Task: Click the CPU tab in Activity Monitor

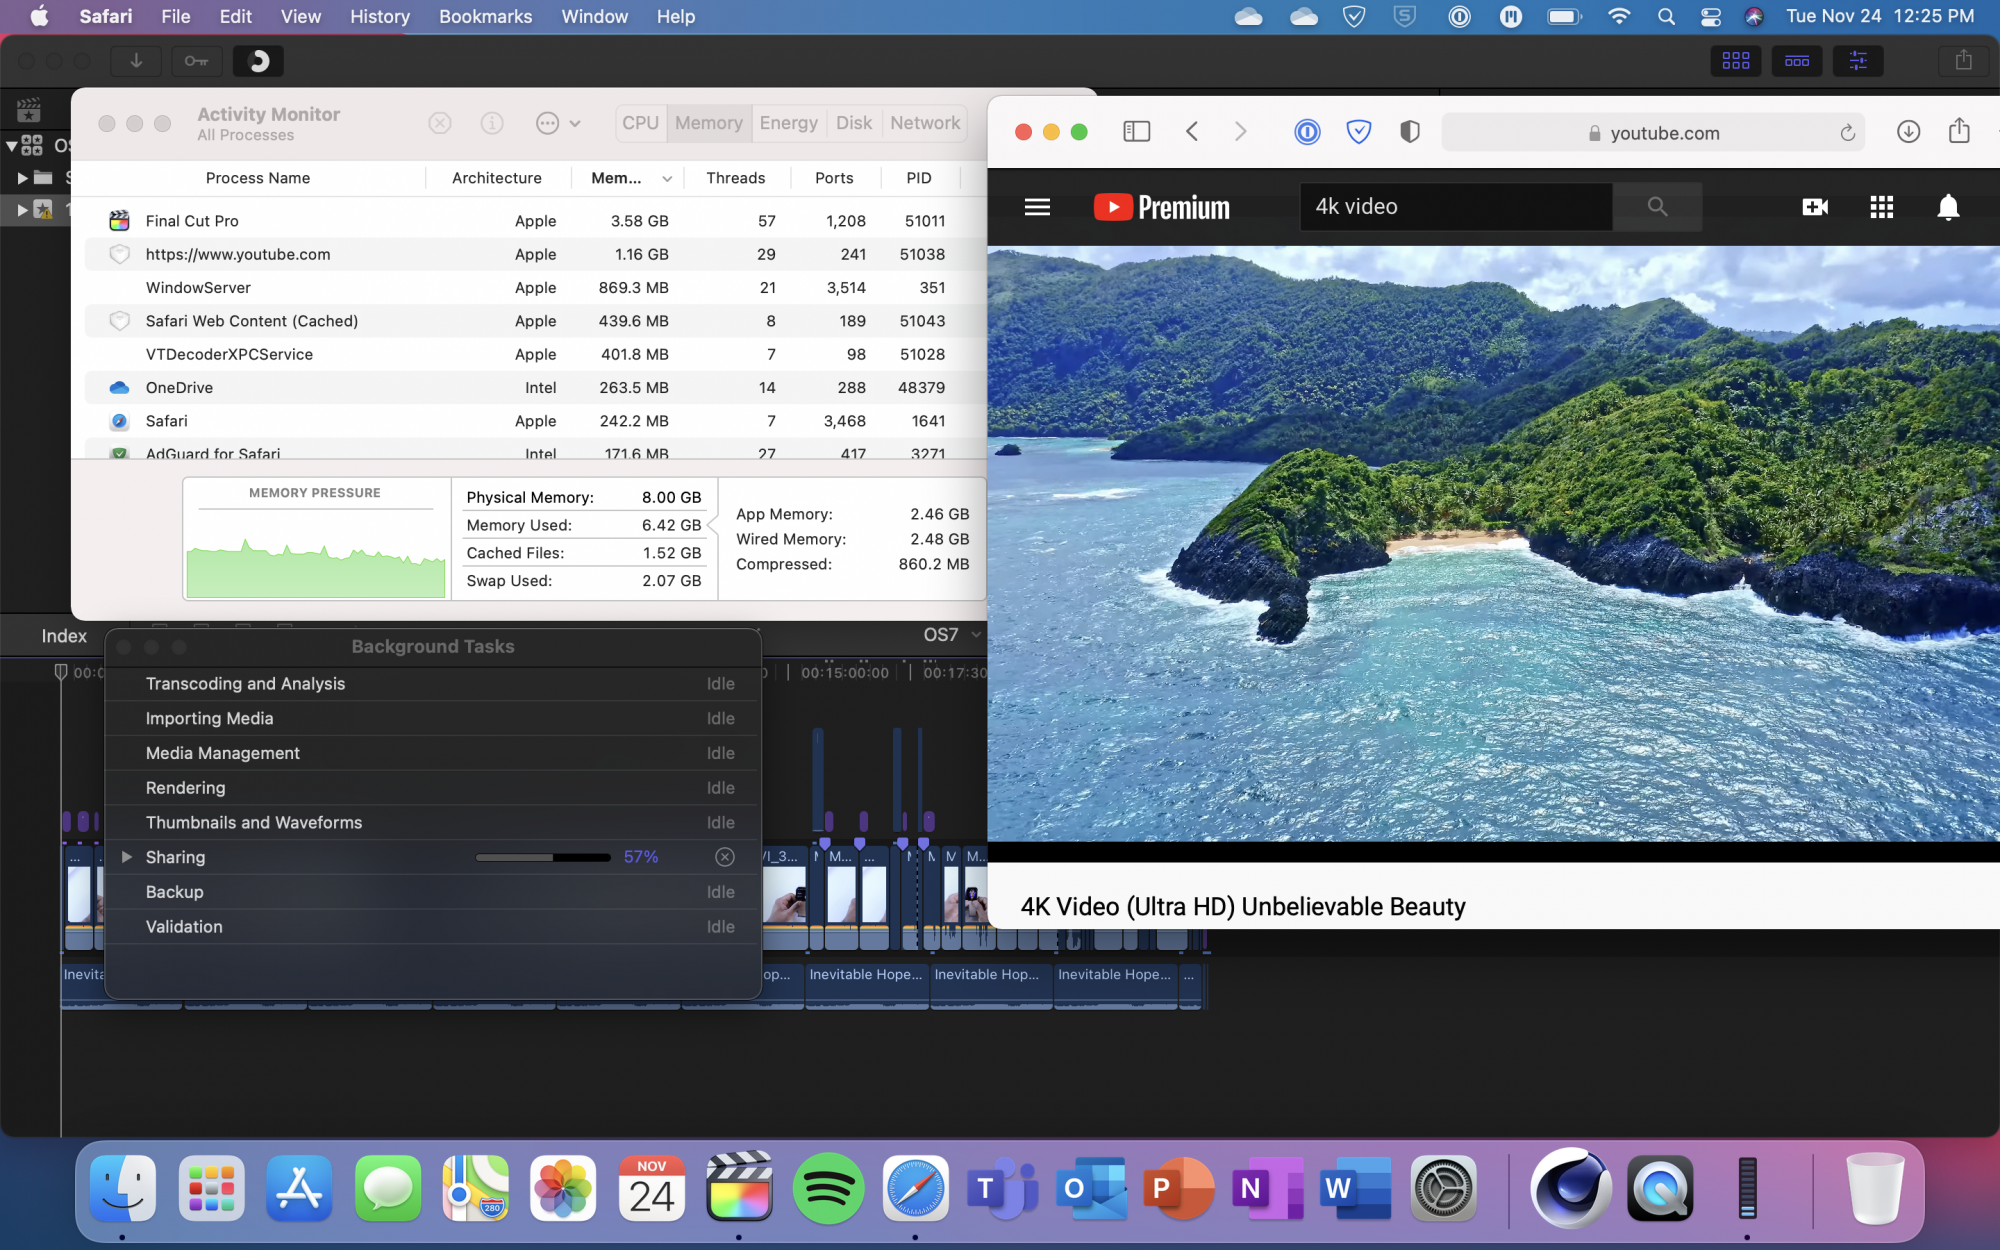Action: tap(639, 122)
